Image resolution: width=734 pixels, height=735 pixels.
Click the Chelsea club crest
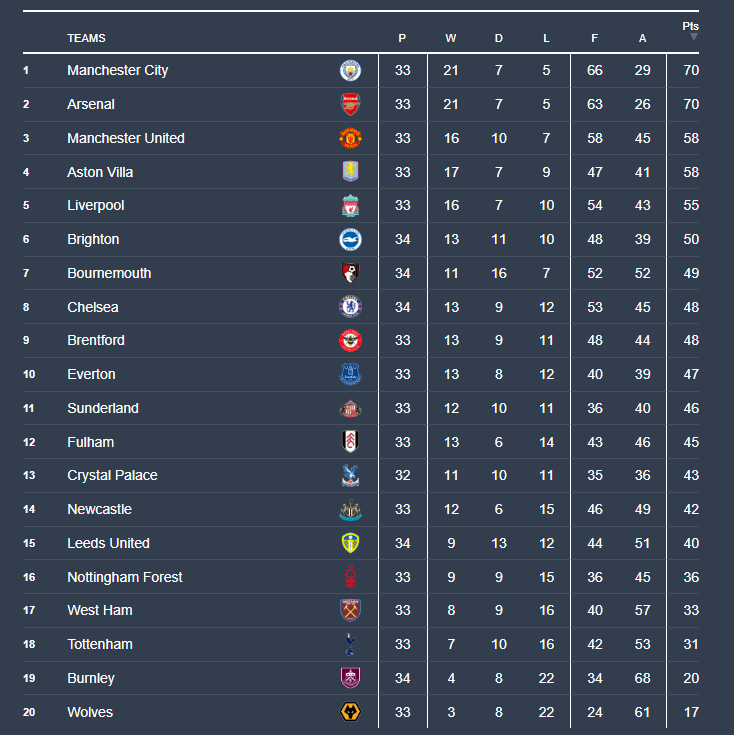(350, 307)
